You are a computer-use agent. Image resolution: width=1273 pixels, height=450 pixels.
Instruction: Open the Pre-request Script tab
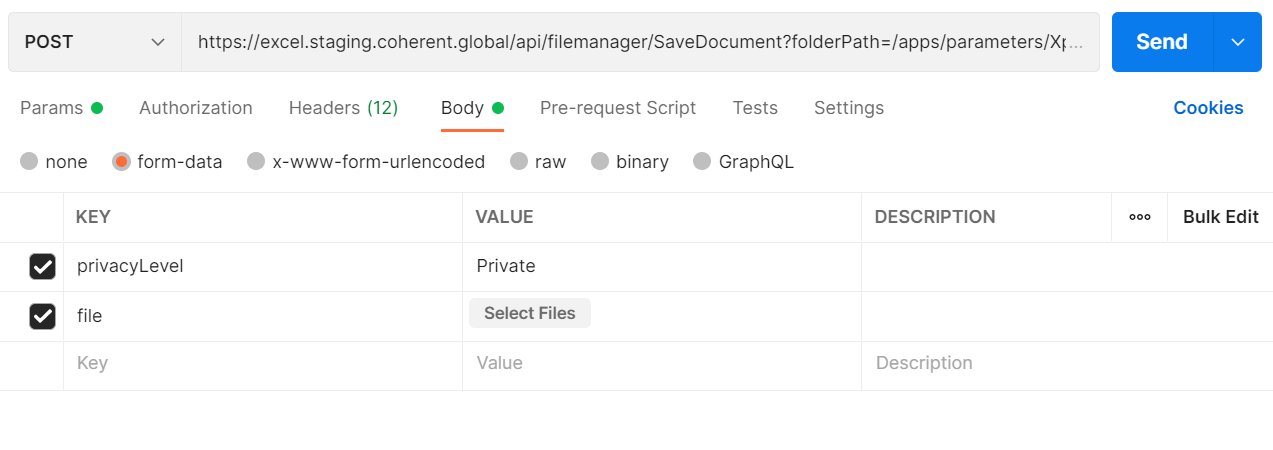tap(618, 108)
